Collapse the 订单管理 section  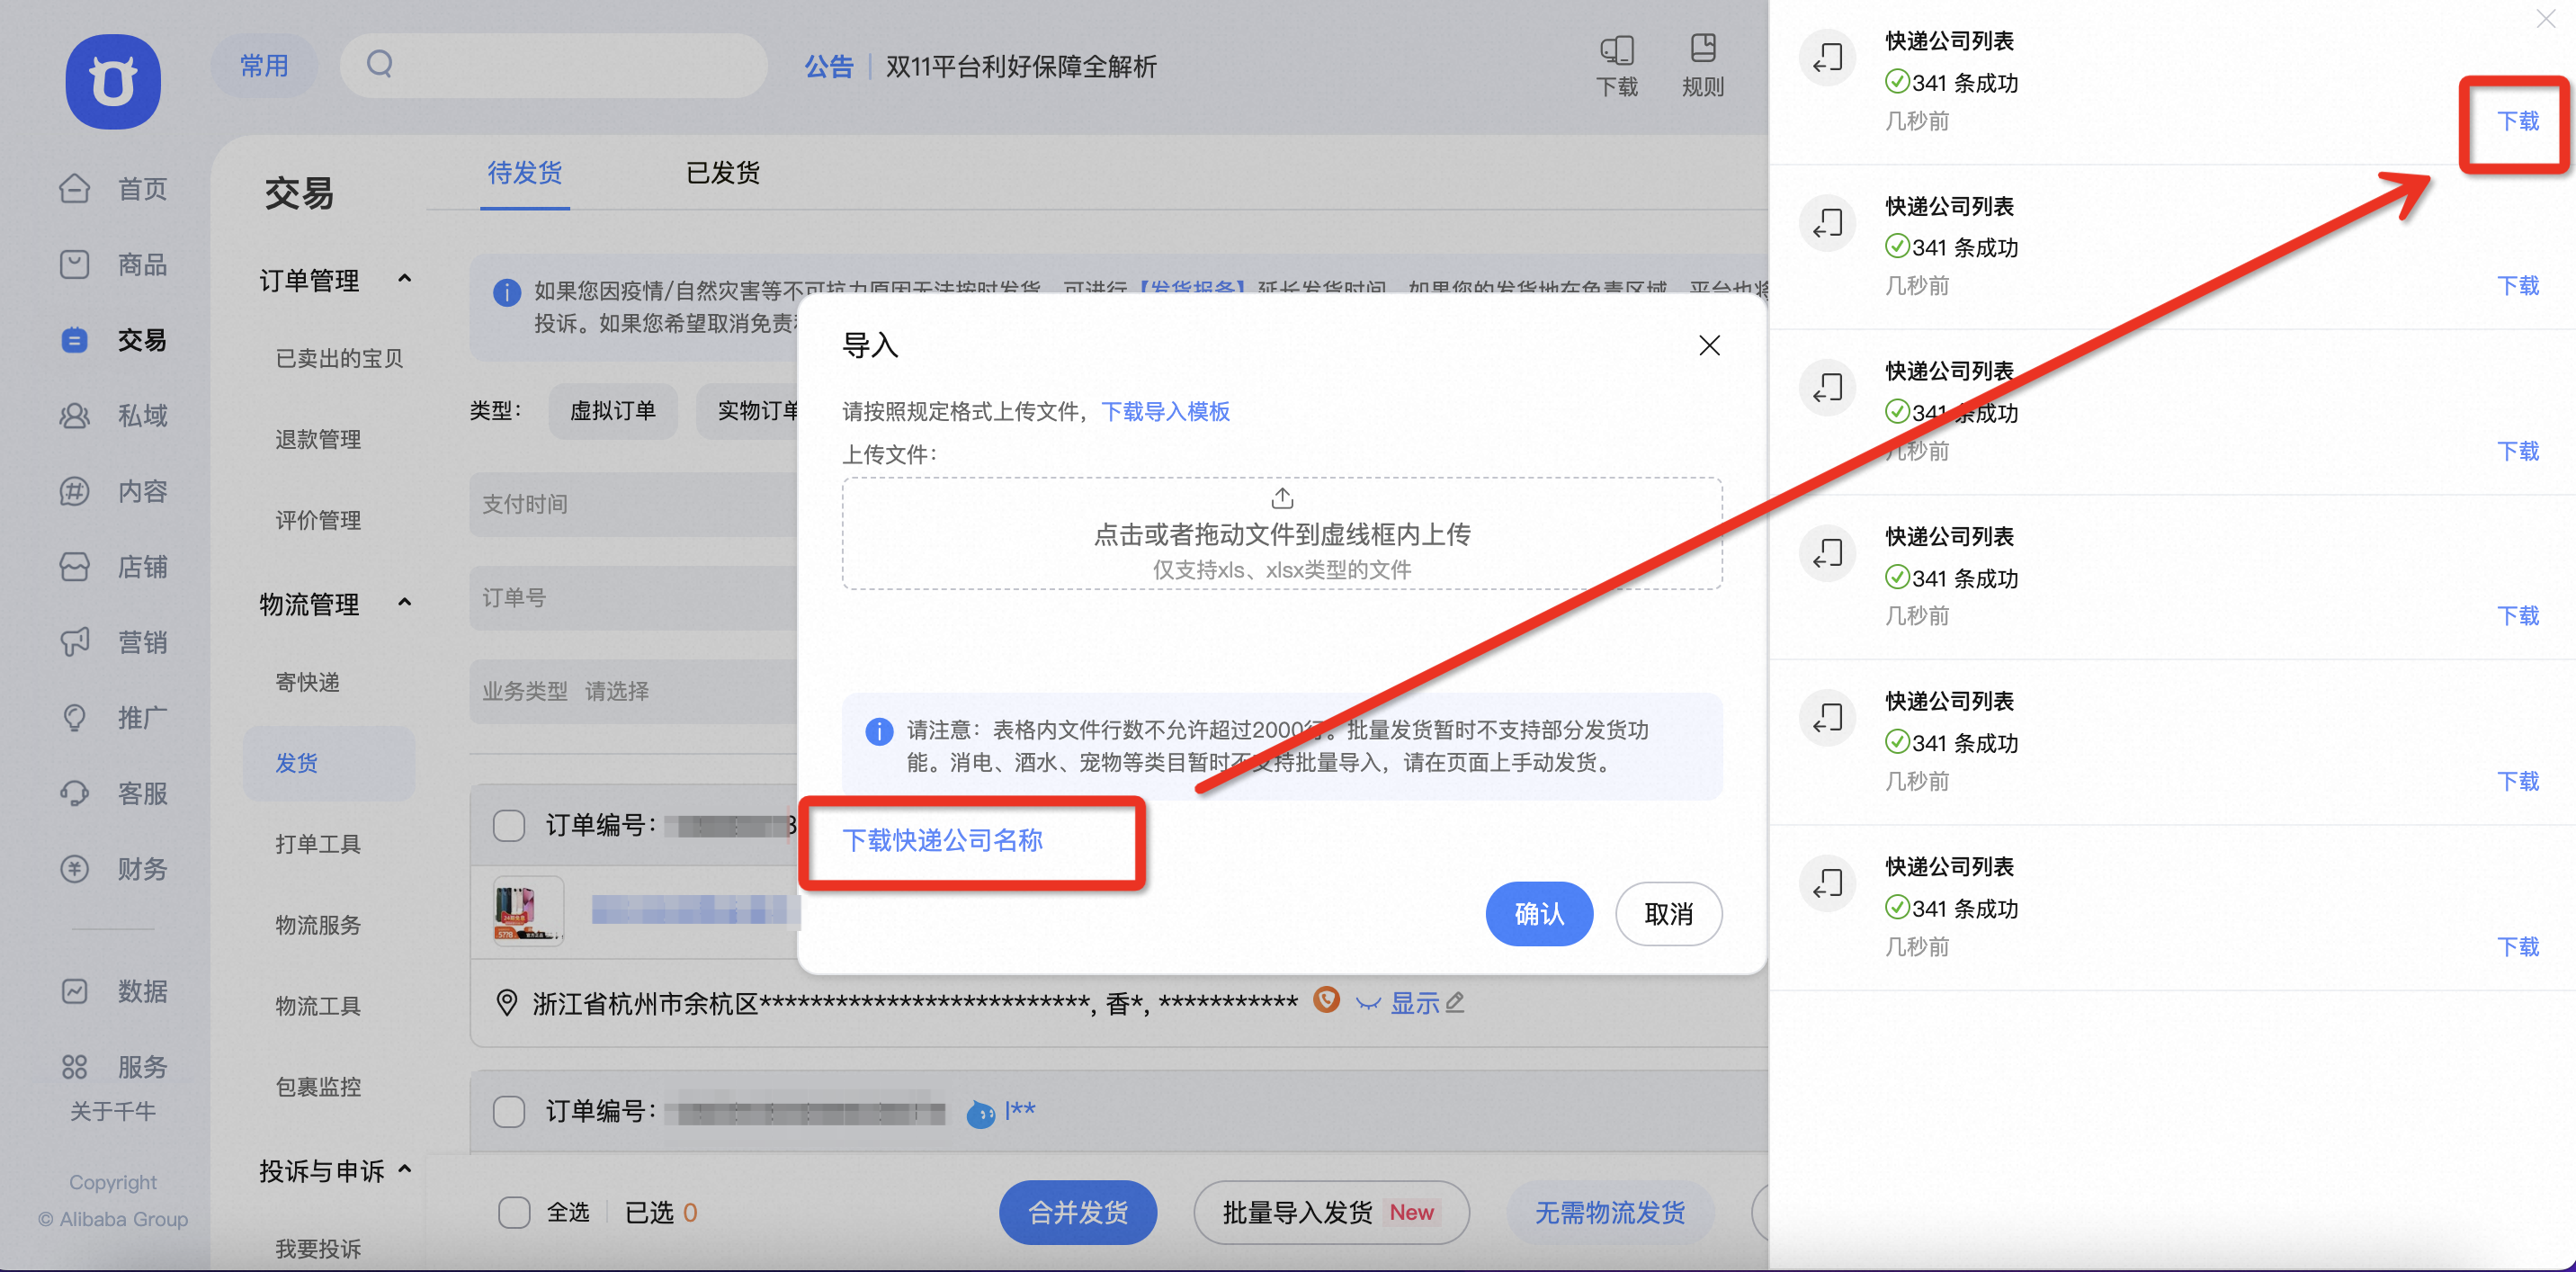tap(405, 279)
